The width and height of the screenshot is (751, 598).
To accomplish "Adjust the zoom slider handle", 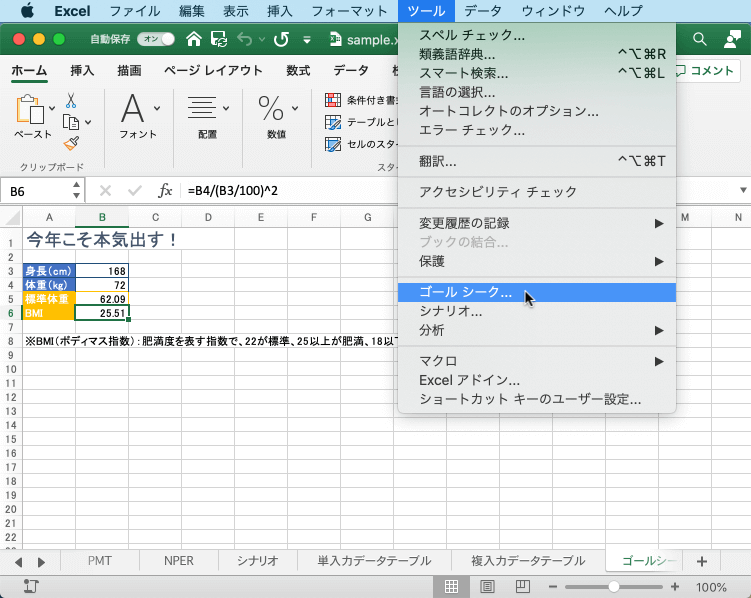I will [x=614, y=587].
